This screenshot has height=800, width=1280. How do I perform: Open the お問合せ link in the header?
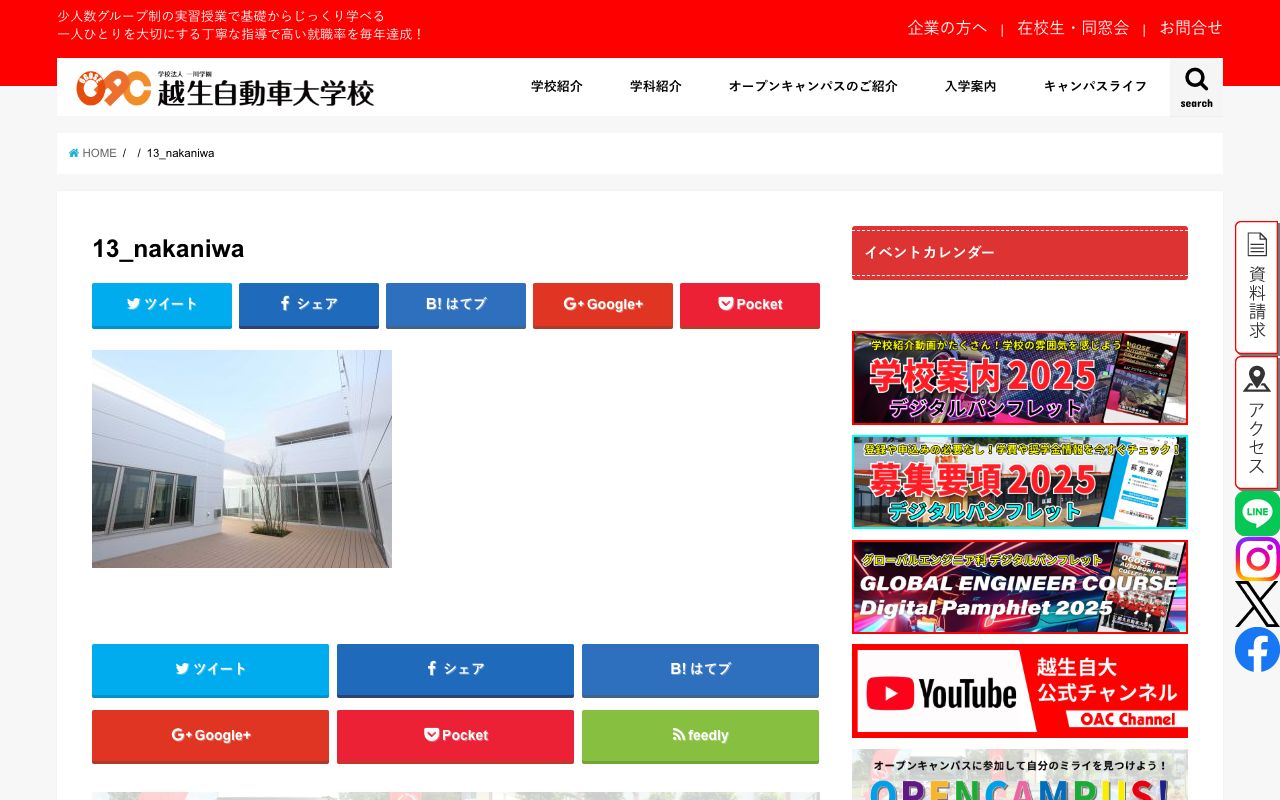point(1191,28)
